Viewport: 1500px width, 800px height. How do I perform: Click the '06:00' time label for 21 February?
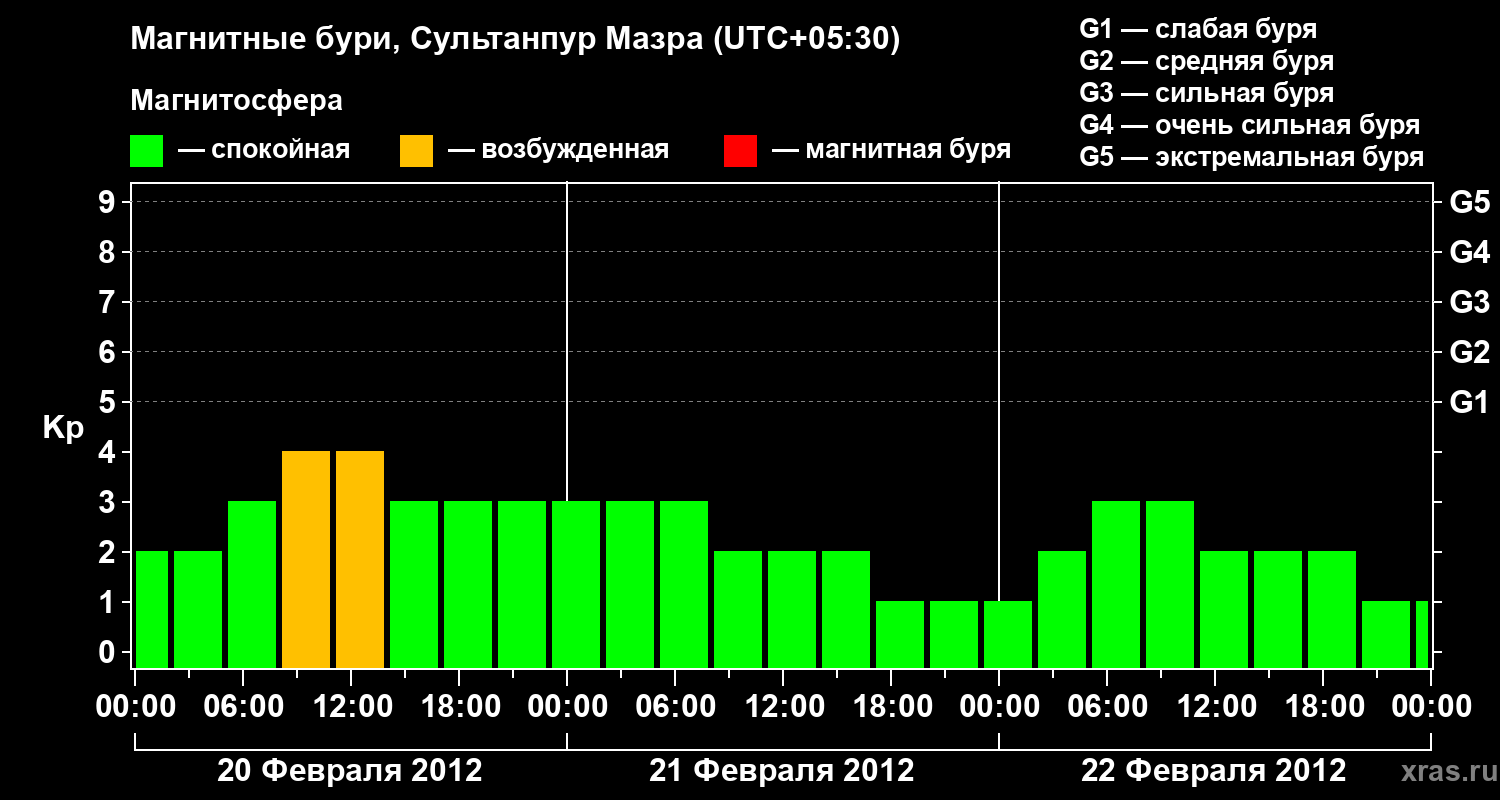[675, 706]
